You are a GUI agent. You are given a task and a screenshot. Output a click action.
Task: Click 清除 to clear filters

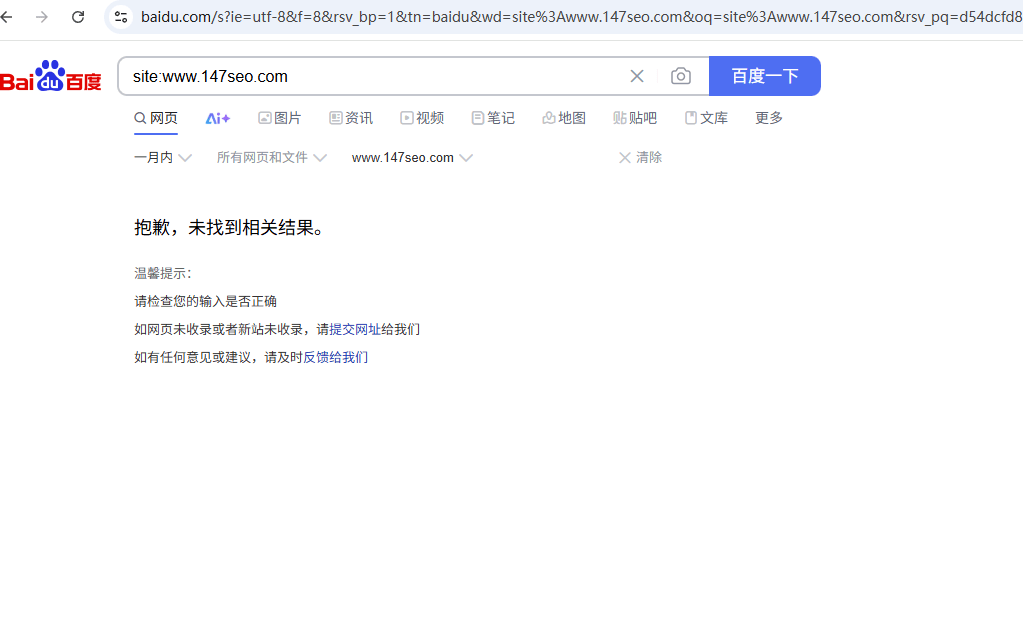coord(641,157)
